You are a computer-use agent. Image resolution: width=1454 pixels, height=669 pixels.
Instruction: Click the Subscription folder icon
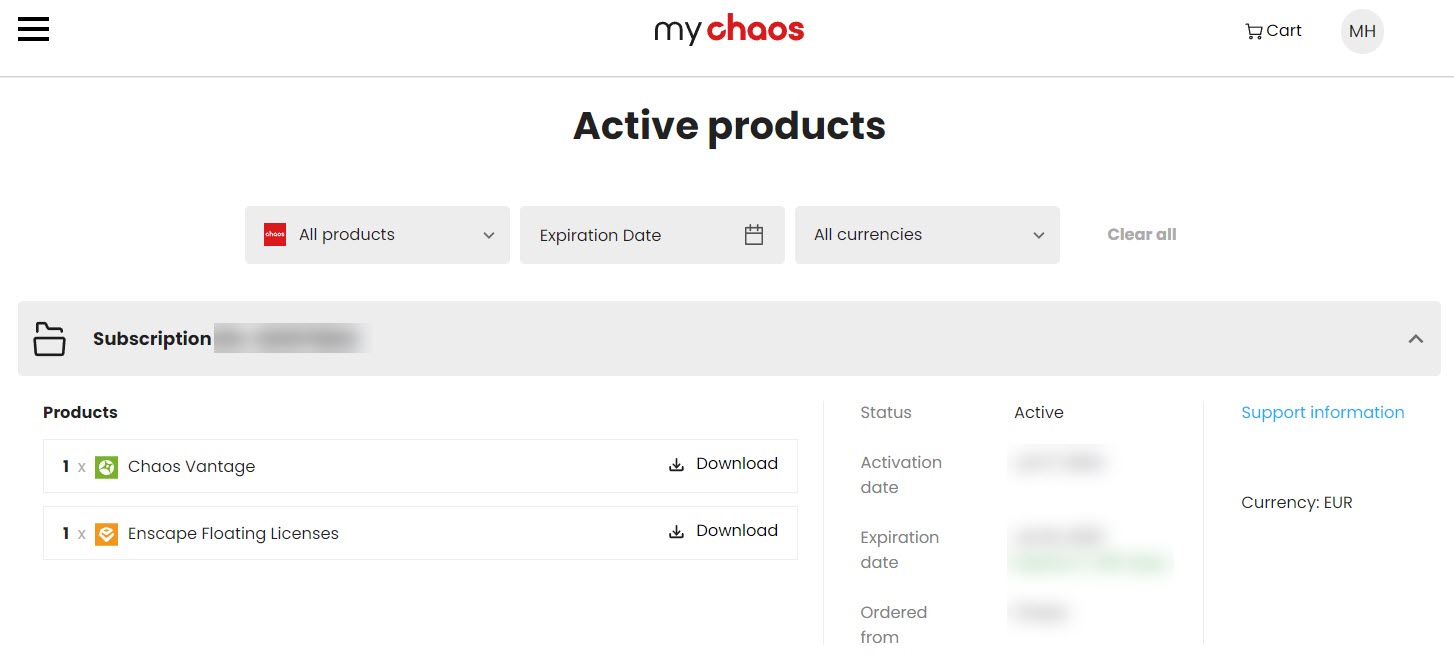point(49,339)
